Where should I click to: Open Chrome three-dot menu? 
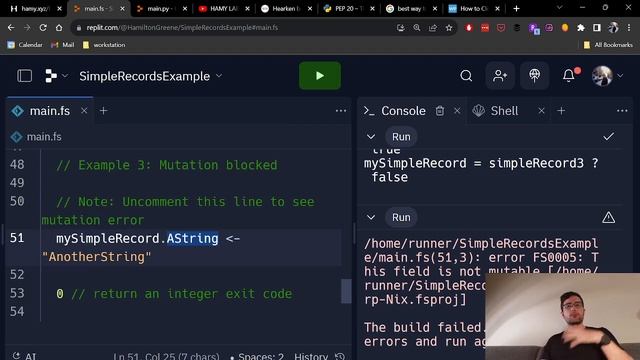click(629, 28)
